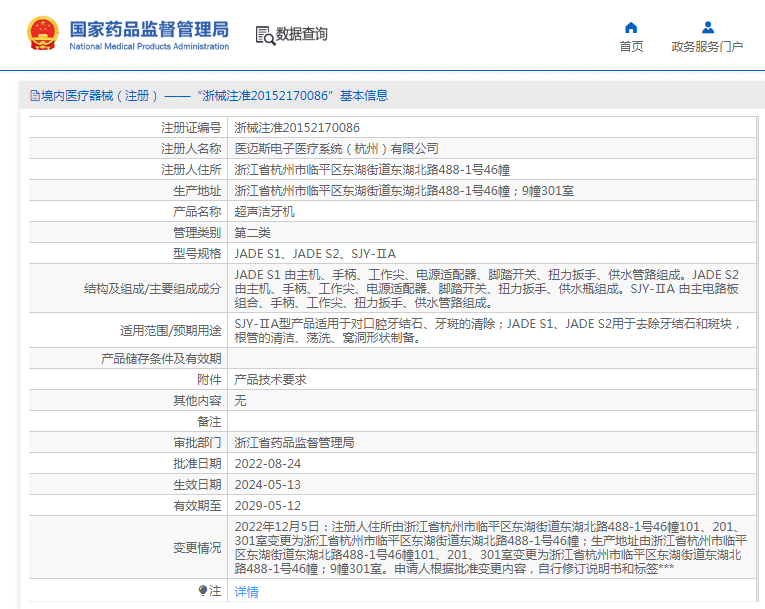Click 产品技术要求 attachment value
The width and height of the screenshot is (765, 609).
[x=270, y=380]
